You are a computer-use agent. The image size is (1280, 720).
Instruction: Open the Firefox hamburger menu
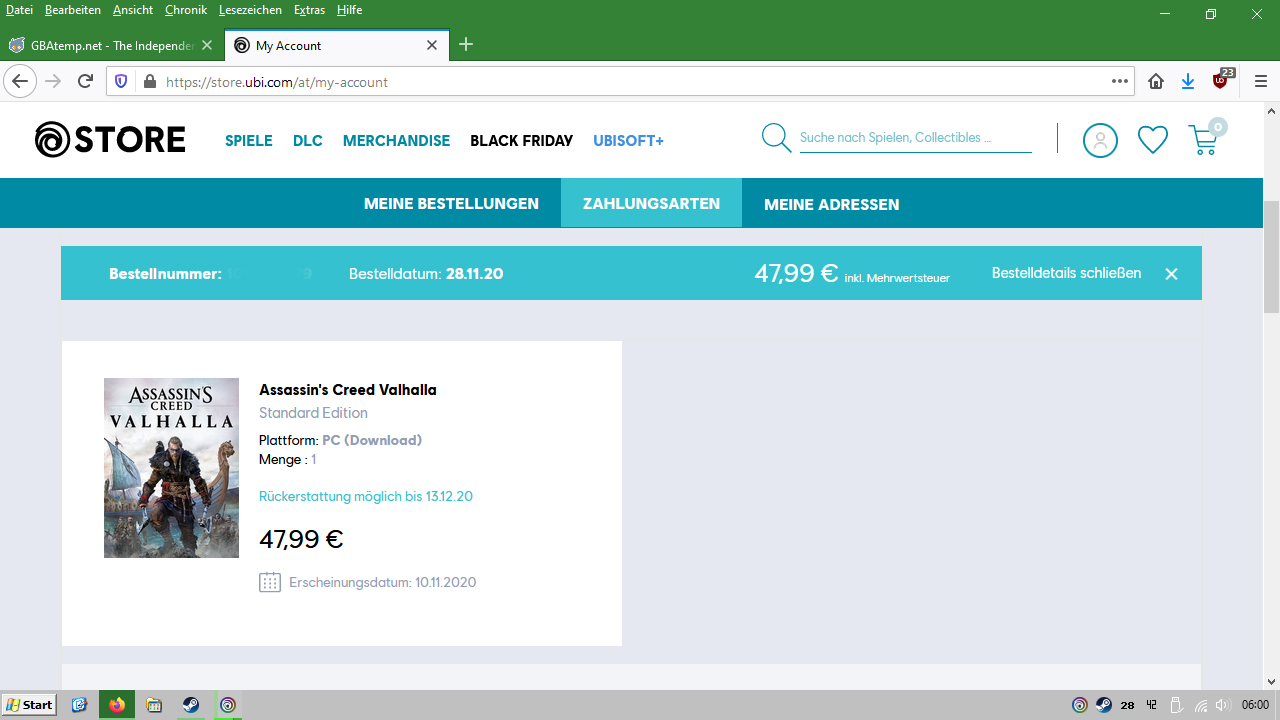(x=1261, y=82)
